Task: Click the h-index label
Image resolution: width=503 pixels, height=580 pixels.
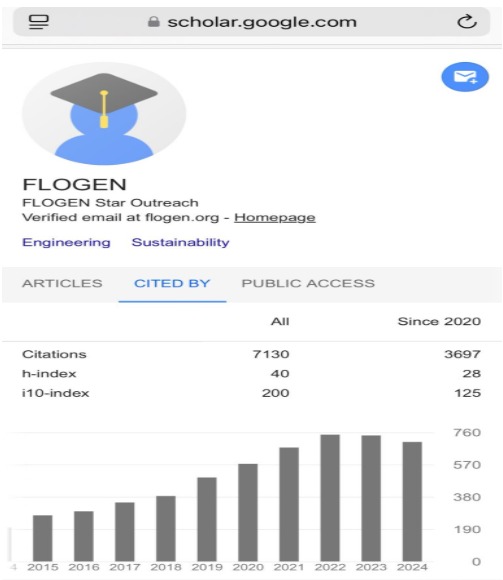Action: click(x=49, y=374)
